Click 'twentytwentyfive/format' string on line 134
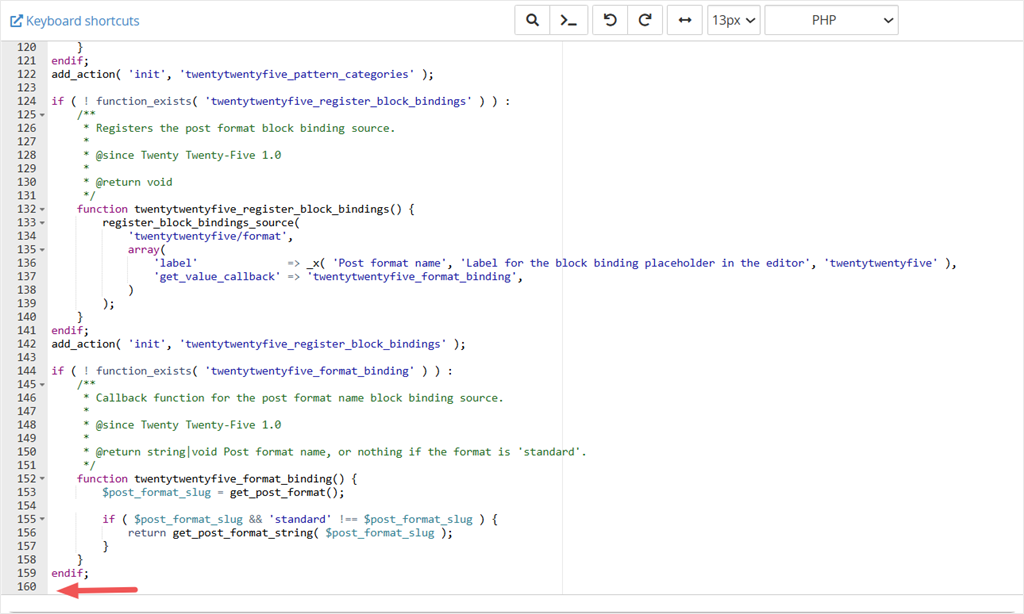Screen dimensions: 1024x614 point(208,236)
